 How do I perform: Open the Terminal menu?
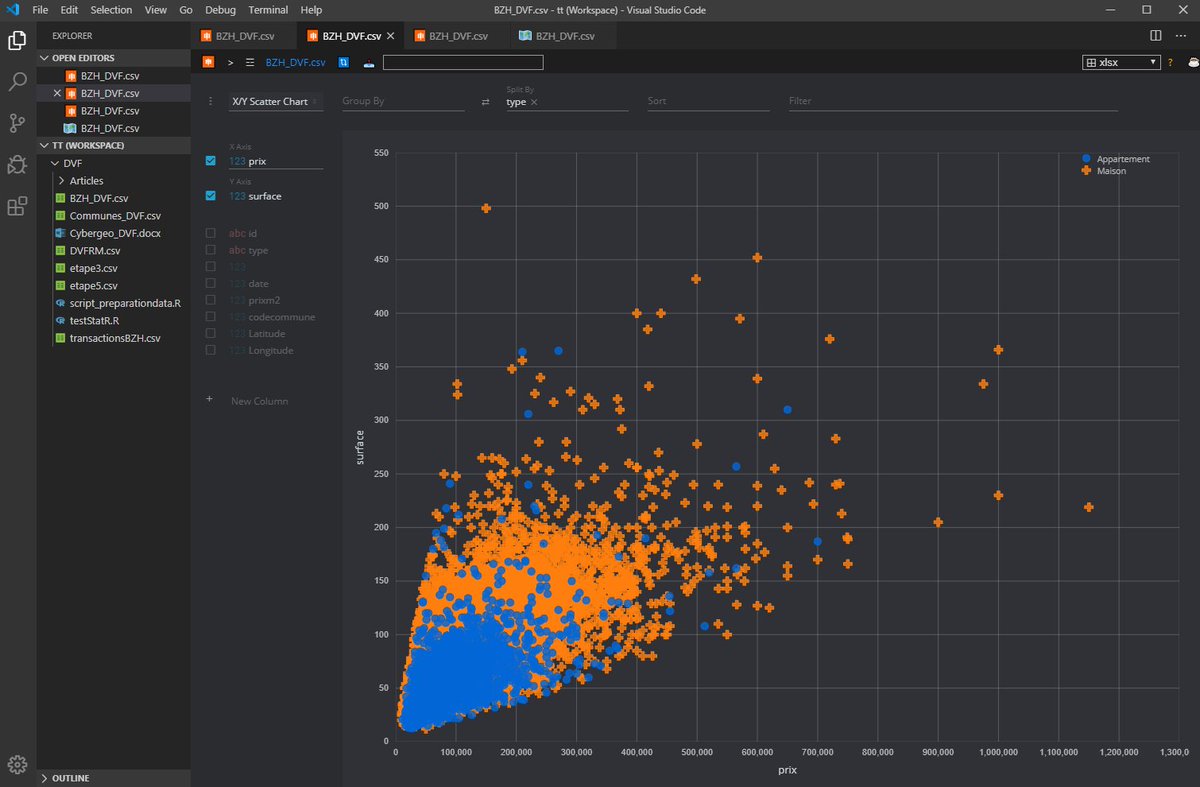(268, 9)
